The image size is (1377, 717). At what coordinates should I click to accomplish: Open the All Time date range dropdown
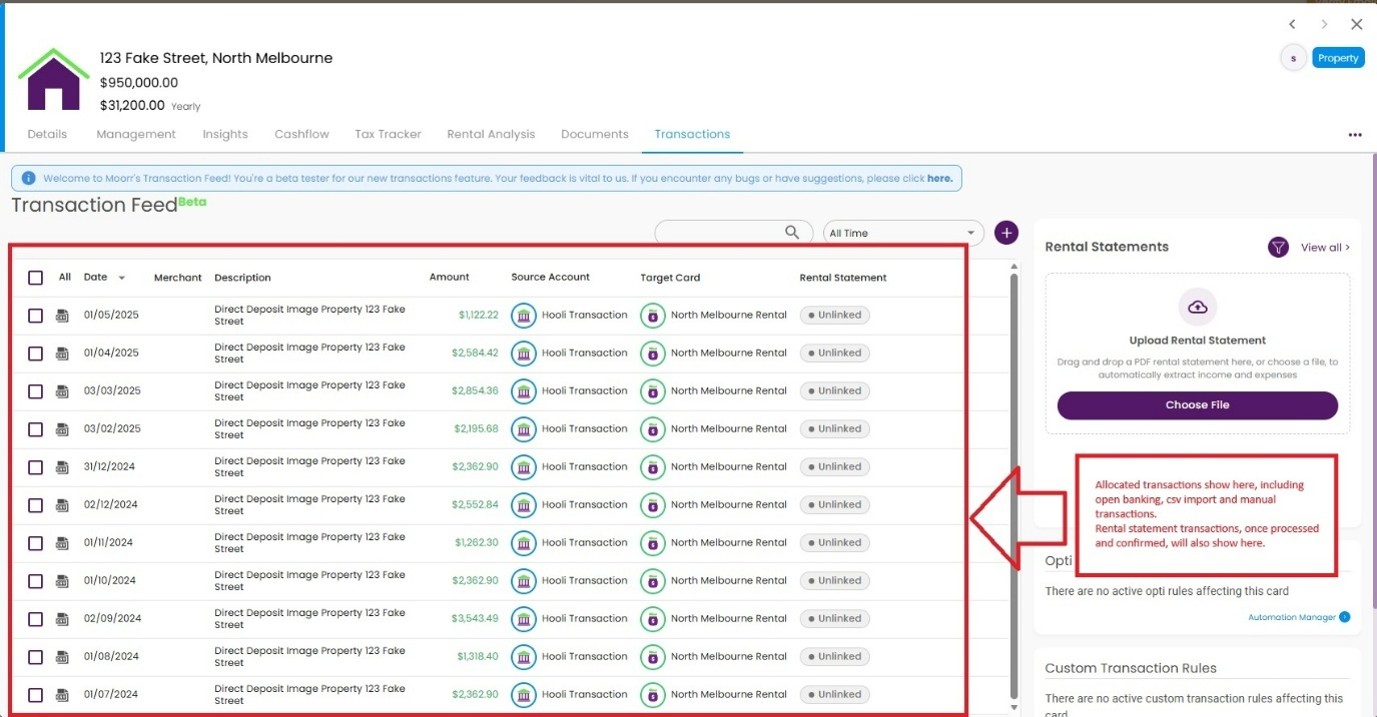(903, 233)
